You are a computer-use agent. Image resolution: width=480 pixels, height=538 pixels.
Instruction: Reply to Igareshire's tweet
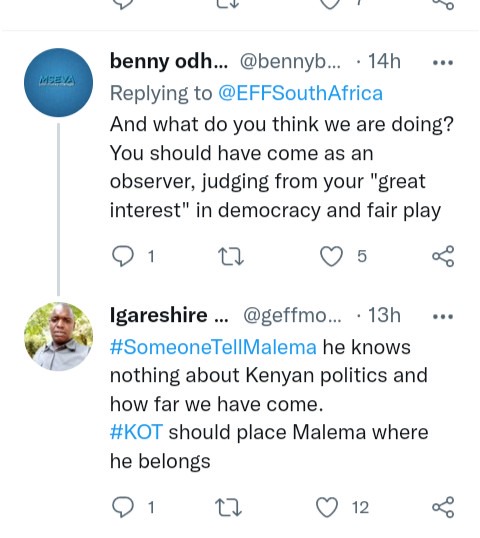[123, 507]
